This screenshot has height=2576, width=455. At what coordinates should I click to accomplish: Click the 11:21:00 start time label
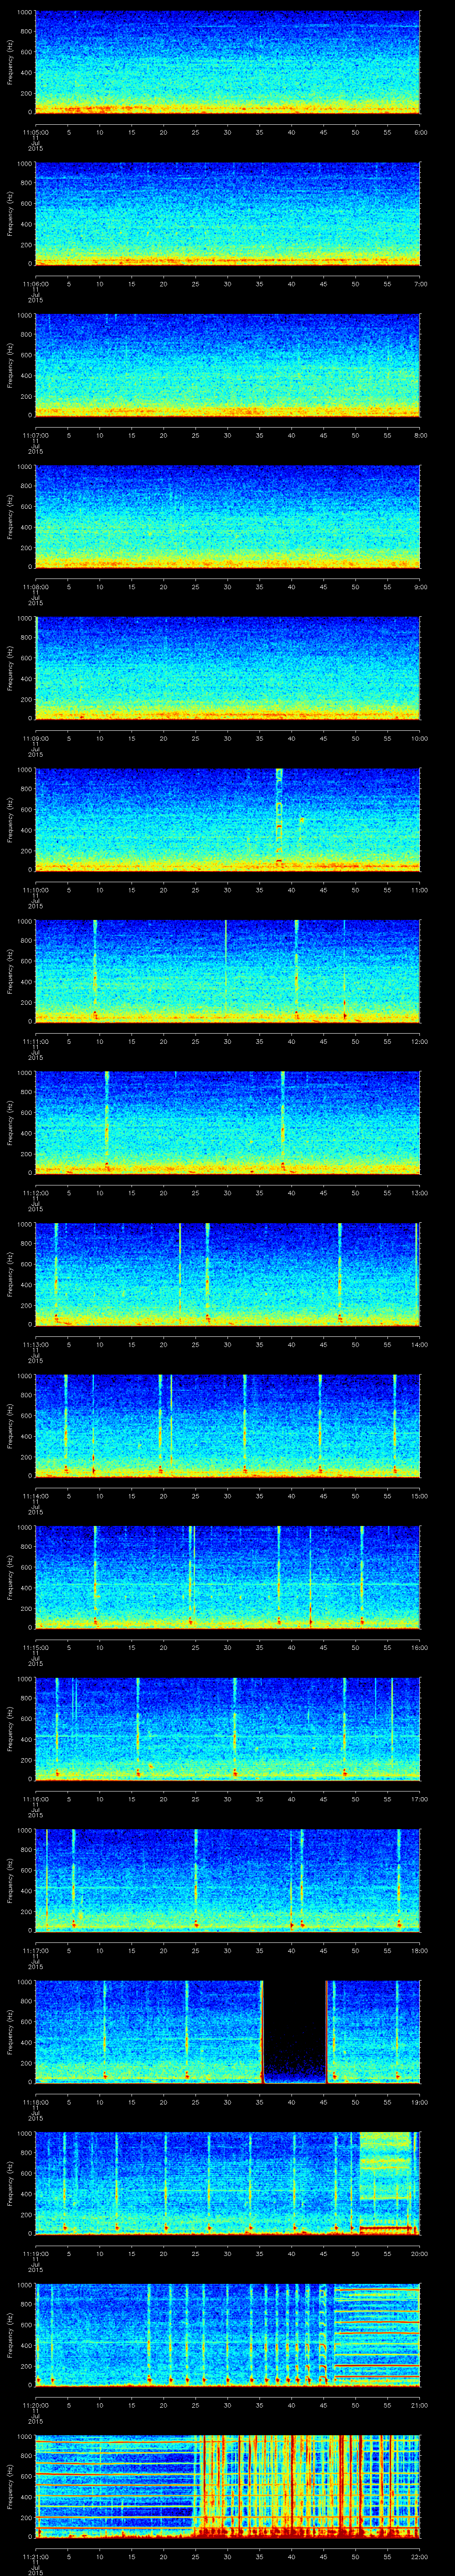click(x=35, y=2556)
